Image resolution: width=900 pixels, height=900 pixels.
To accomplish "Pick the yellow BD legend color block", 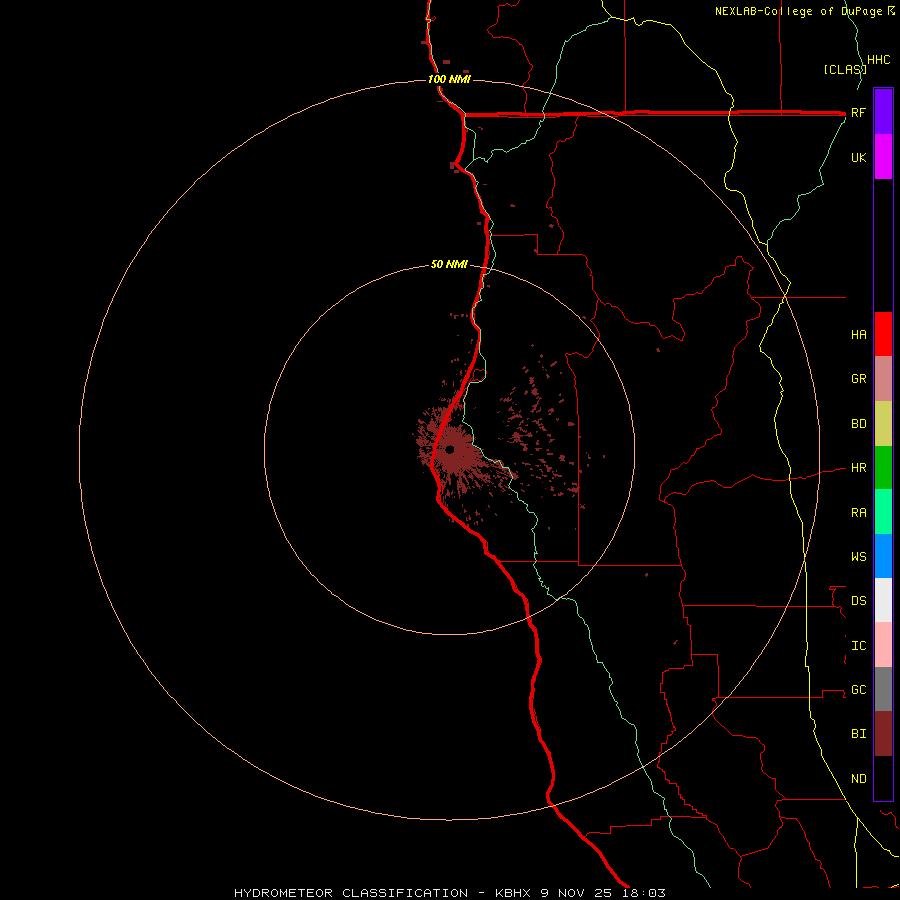I will click(x=883, y=423).
